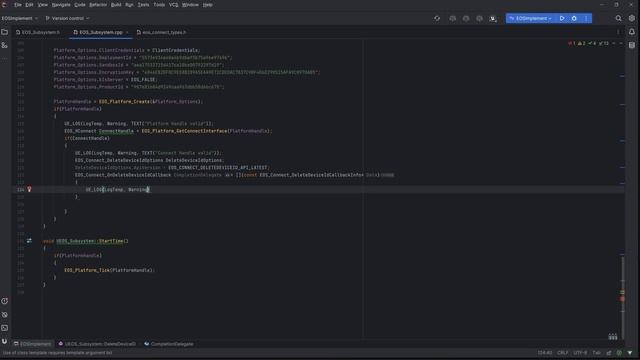The width and height of the screenshot is (640, 360).
Task: Open the Build menu
Action: coord(116,5)
